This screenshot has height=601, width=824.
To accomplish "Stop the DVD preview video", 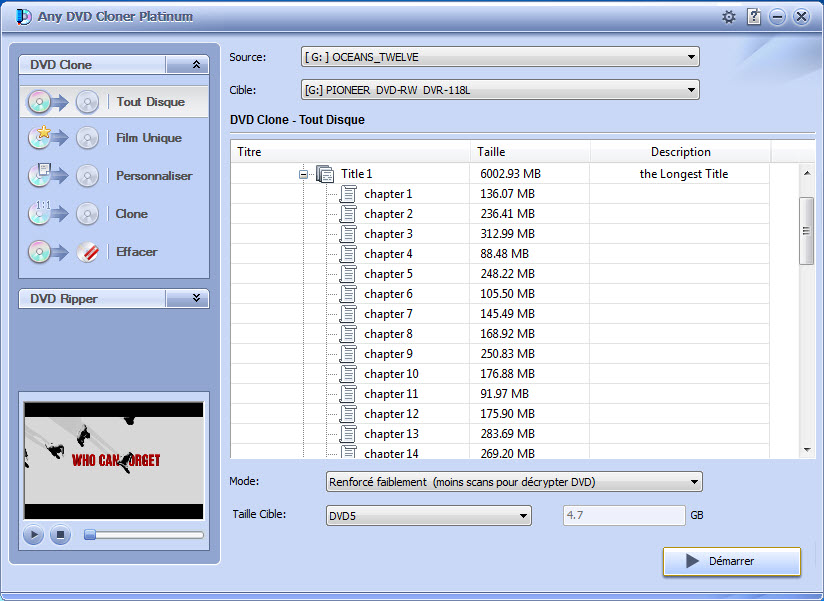I will pos(60,535).
